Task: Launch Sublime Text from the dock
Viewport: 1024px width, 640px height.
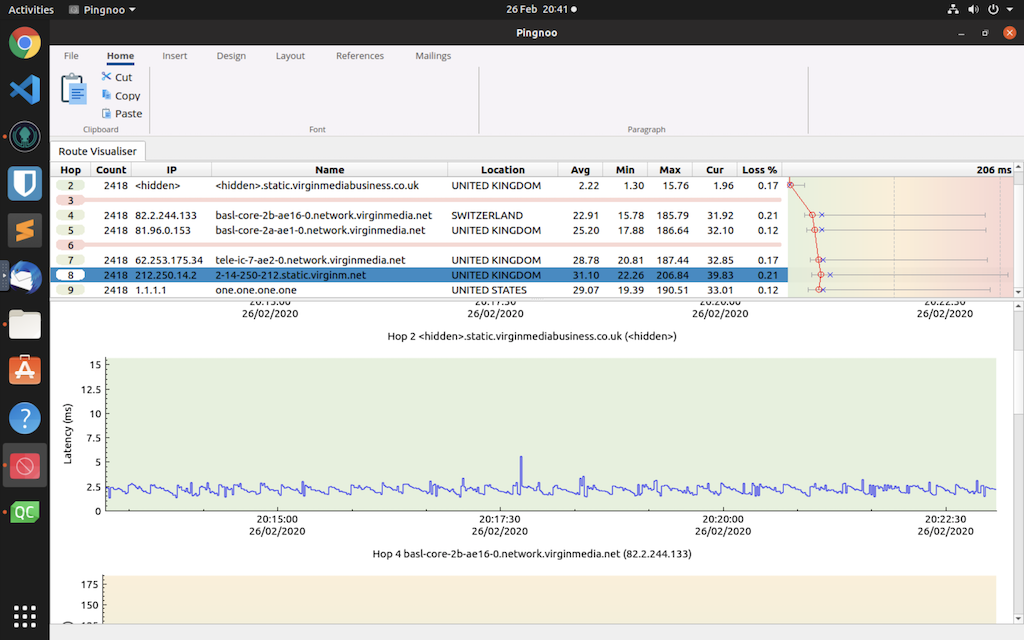Action: point(25,231)
